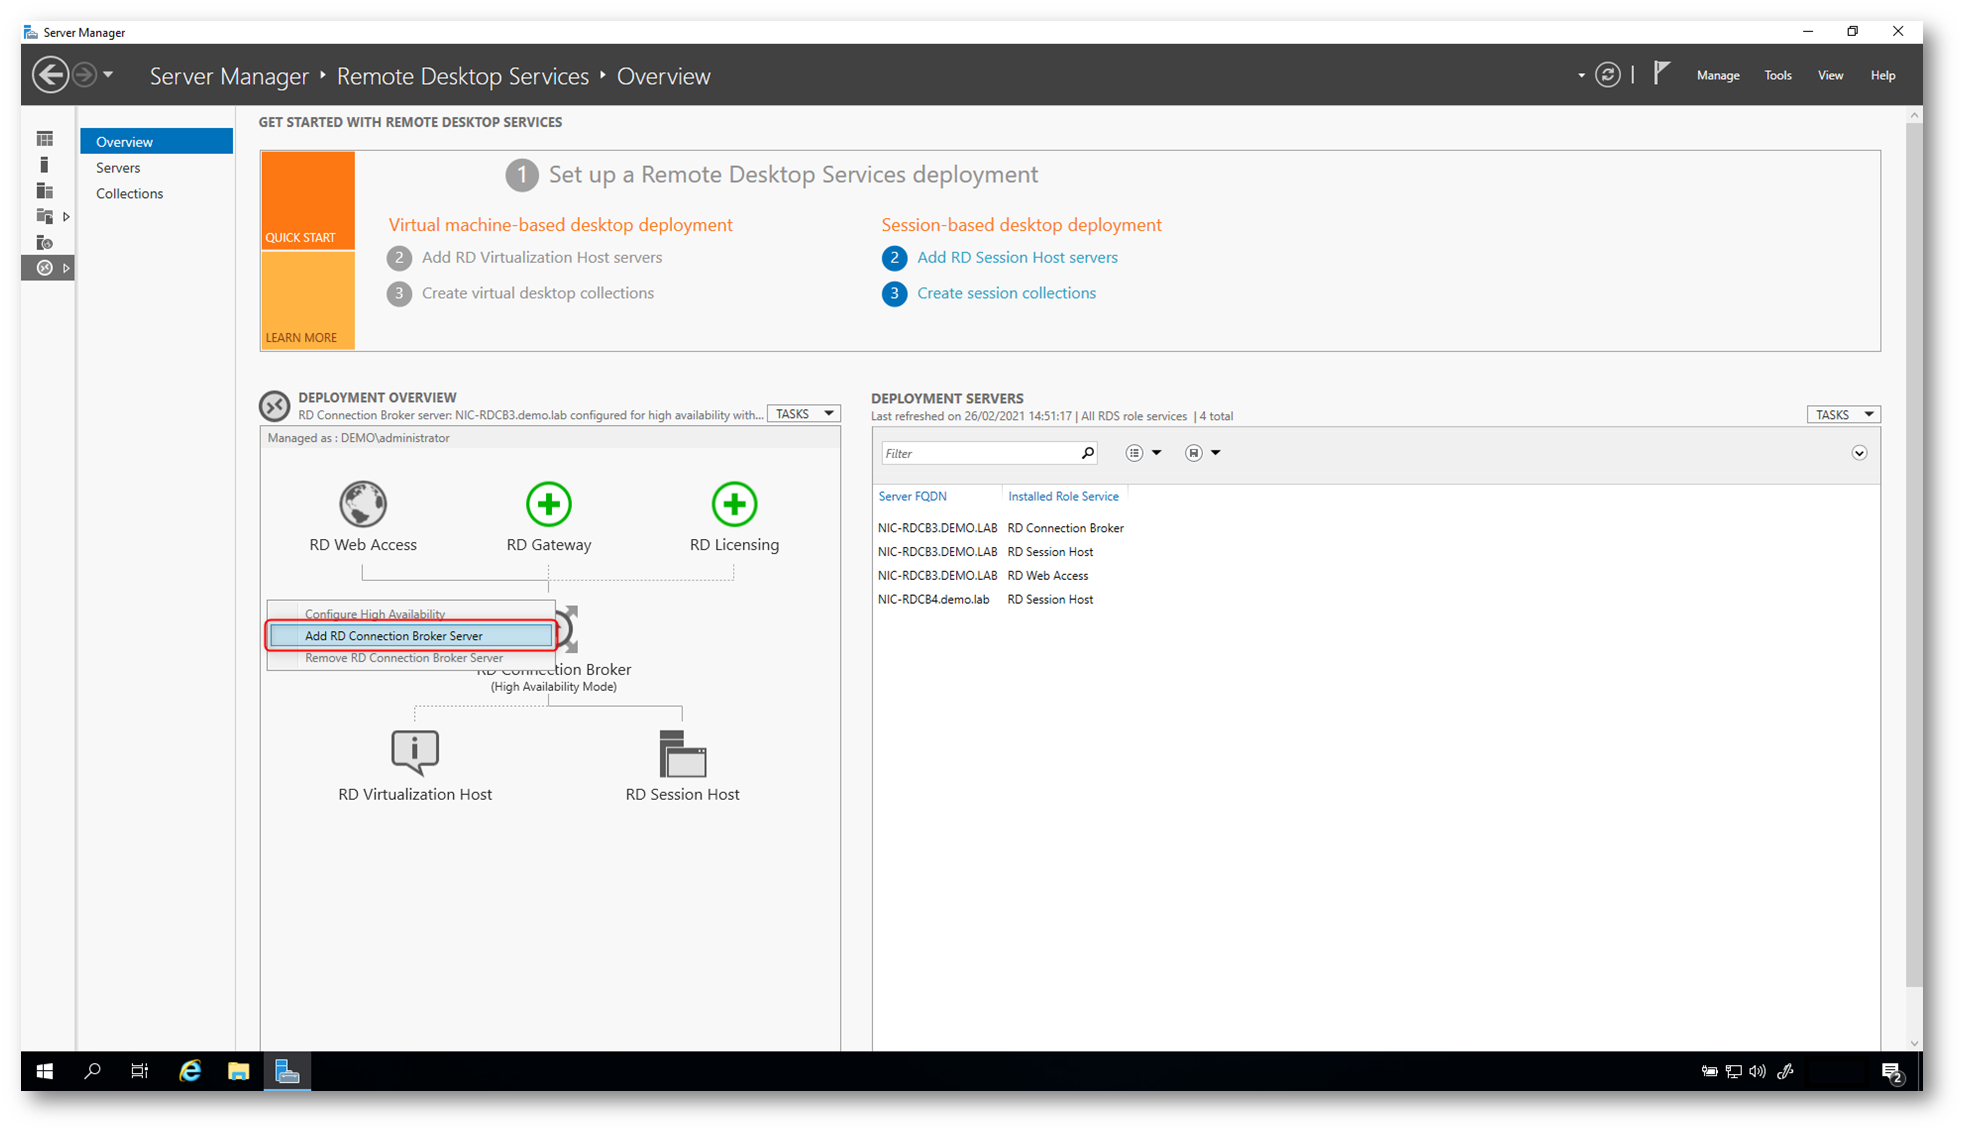
Task: Expand the collapse chevron in servers panel
Action: (1859, 453)
